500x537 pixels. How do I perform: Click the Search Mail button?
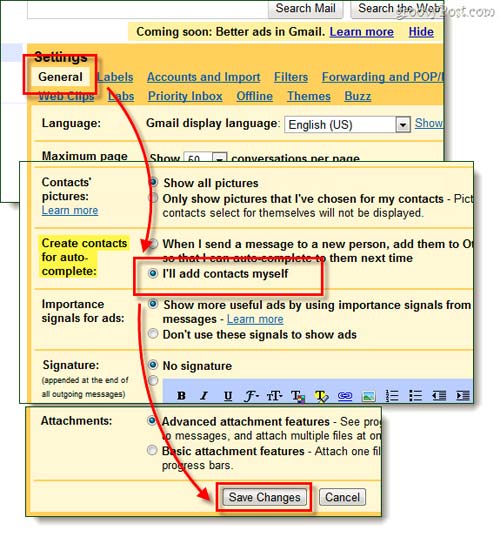pos(305,8)
